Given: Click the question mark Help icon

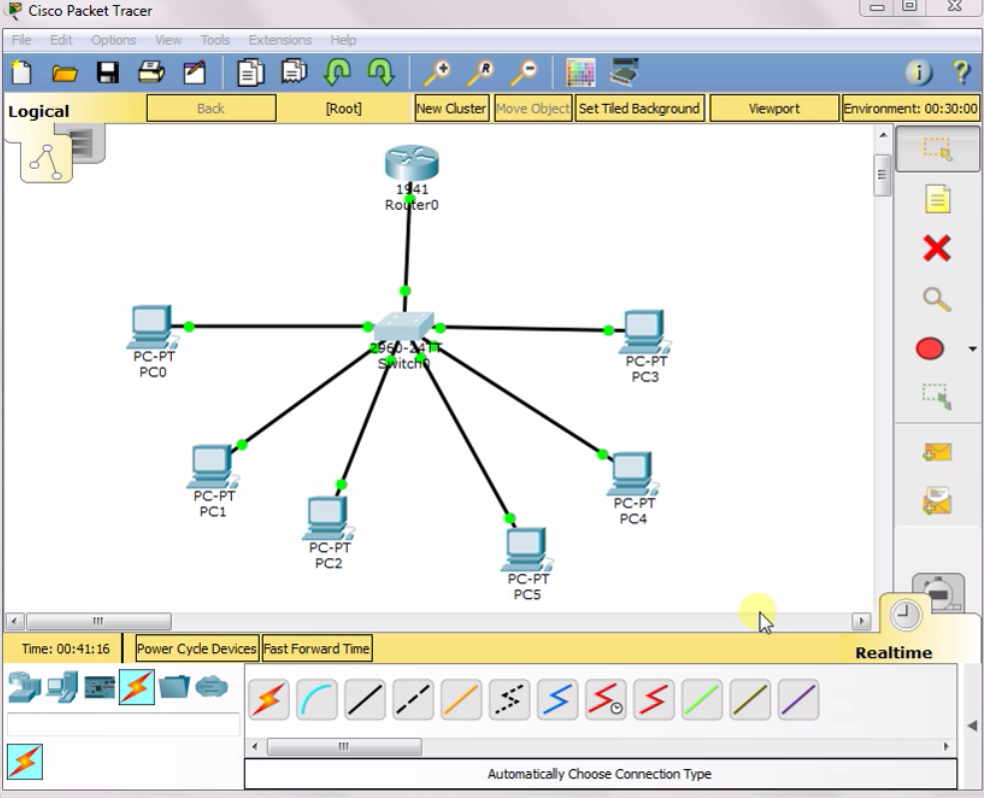Looking at the screenshot, I should [961, 72].
